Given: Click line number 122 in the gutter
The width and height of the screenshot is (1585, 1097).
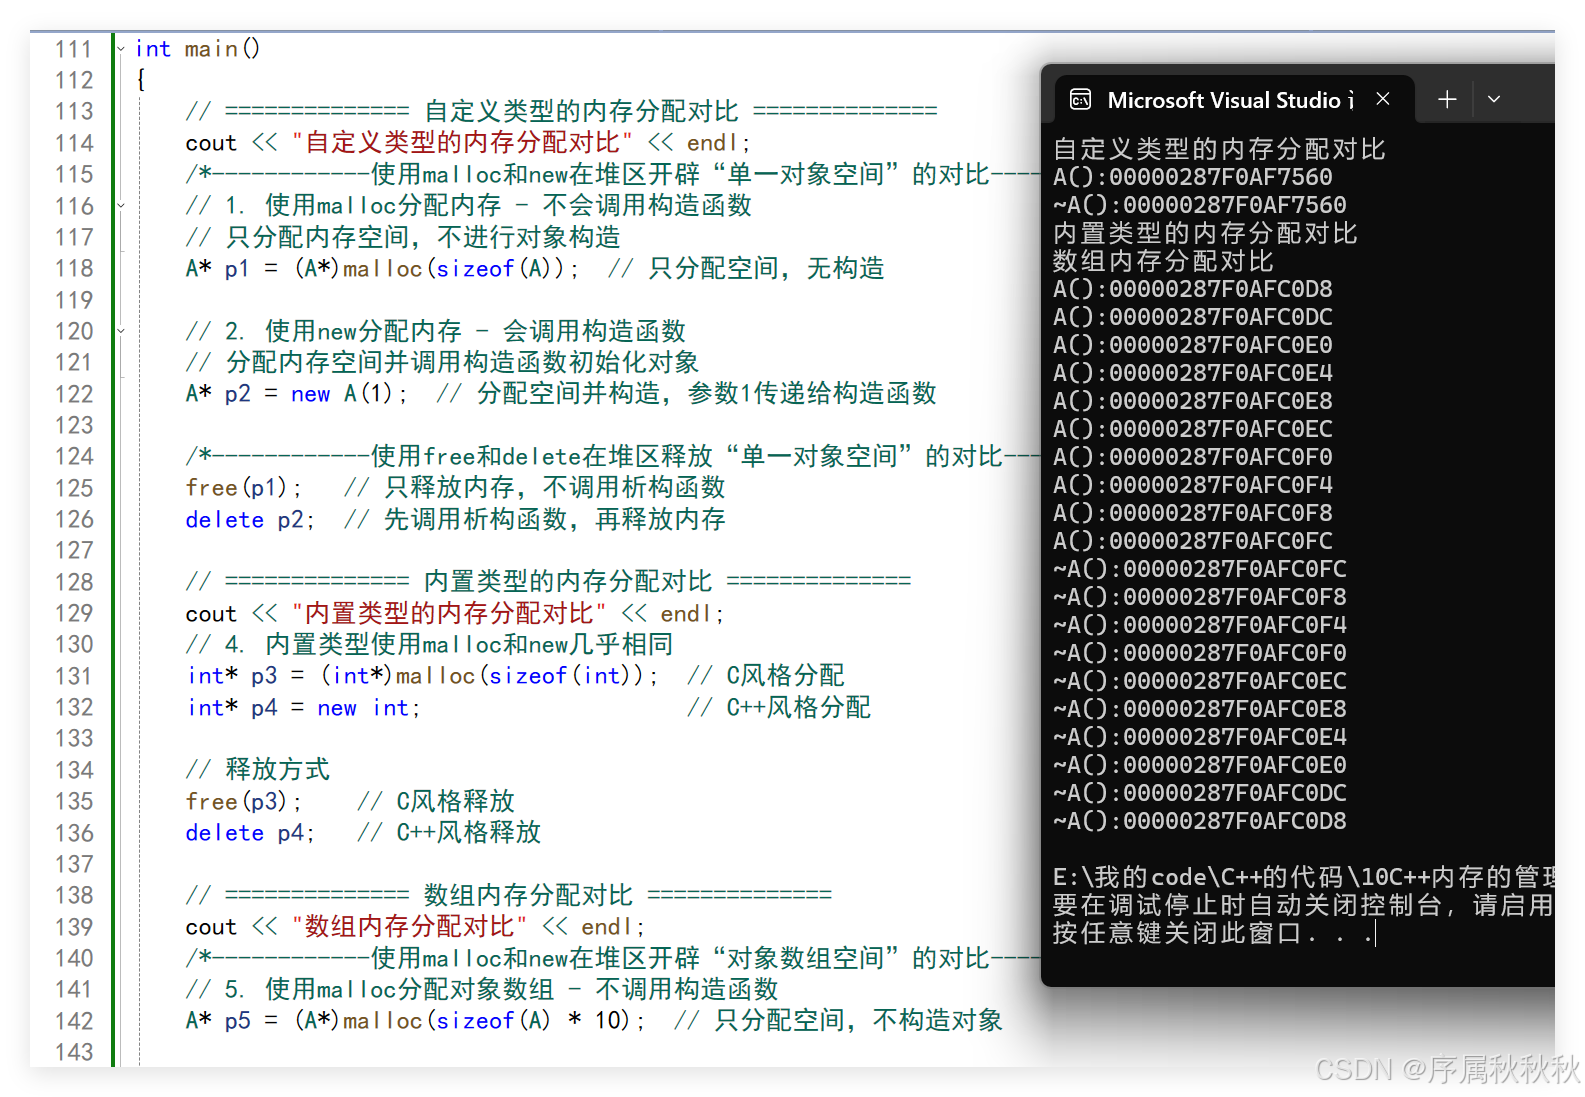Looking at the screenshot, I should click(x=74, y=393).
